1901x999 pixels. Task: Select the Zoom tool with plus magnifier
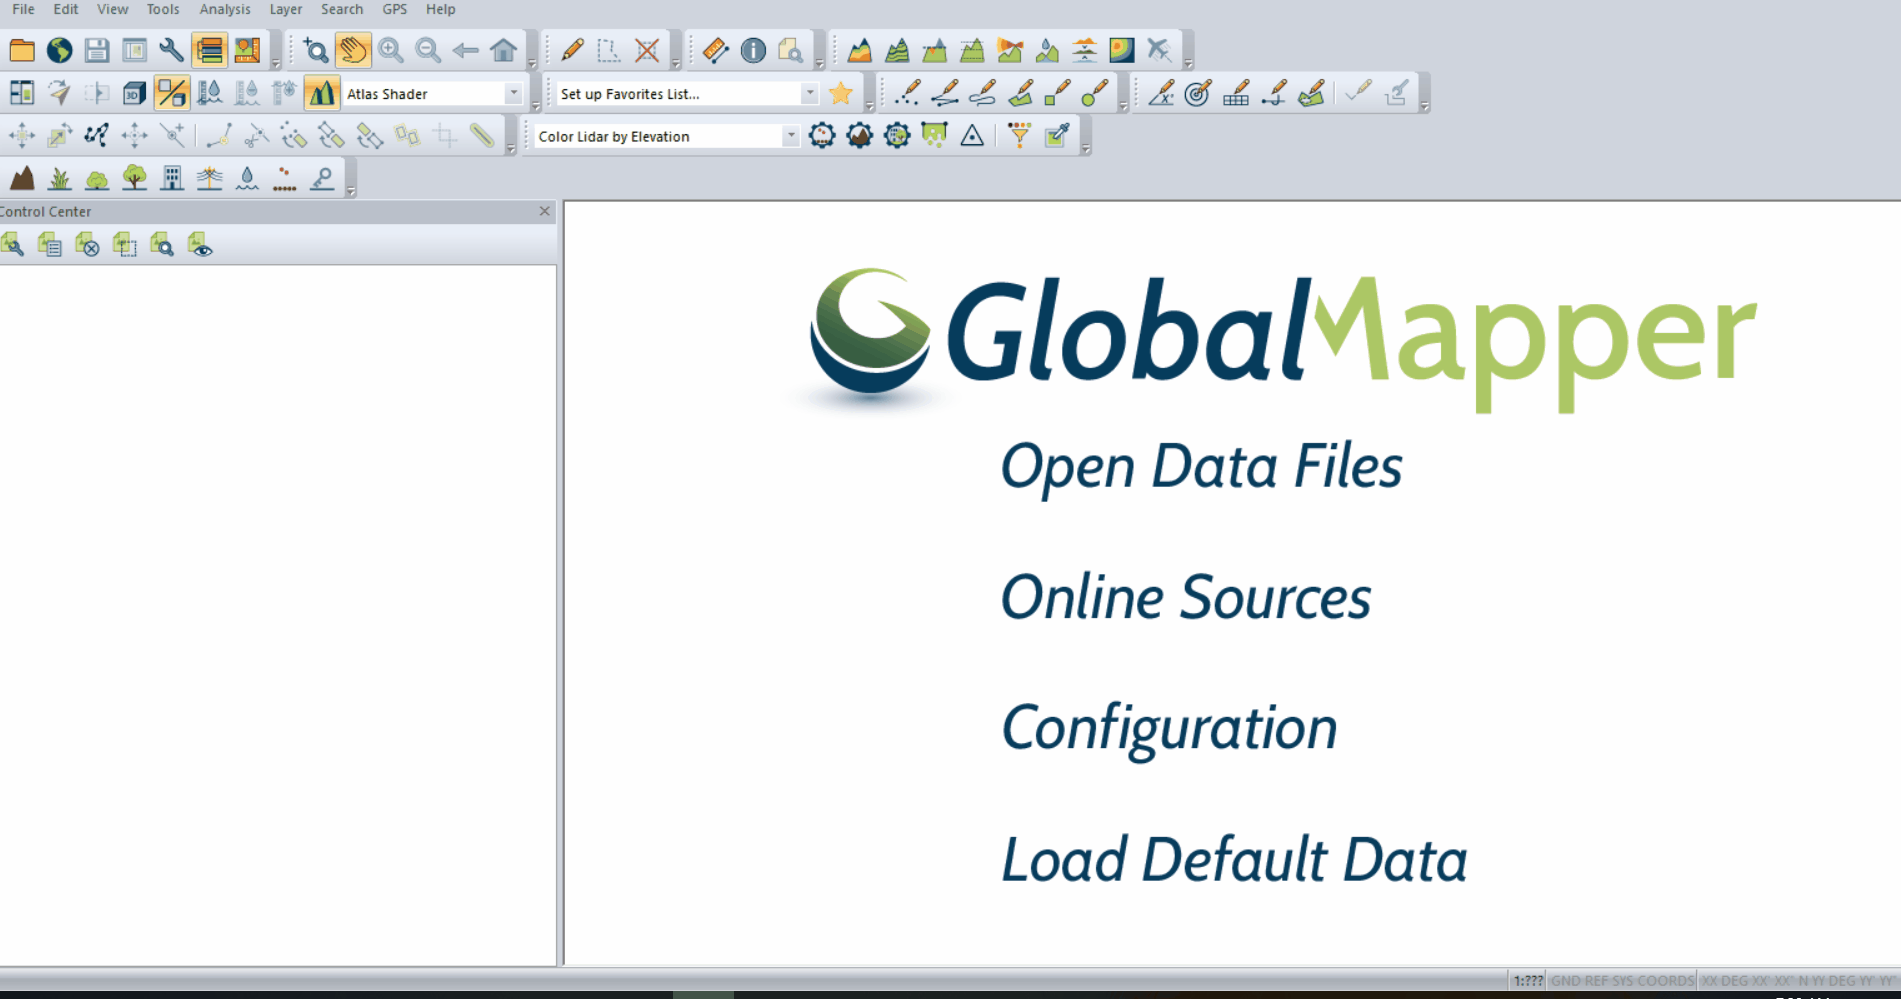315,50
